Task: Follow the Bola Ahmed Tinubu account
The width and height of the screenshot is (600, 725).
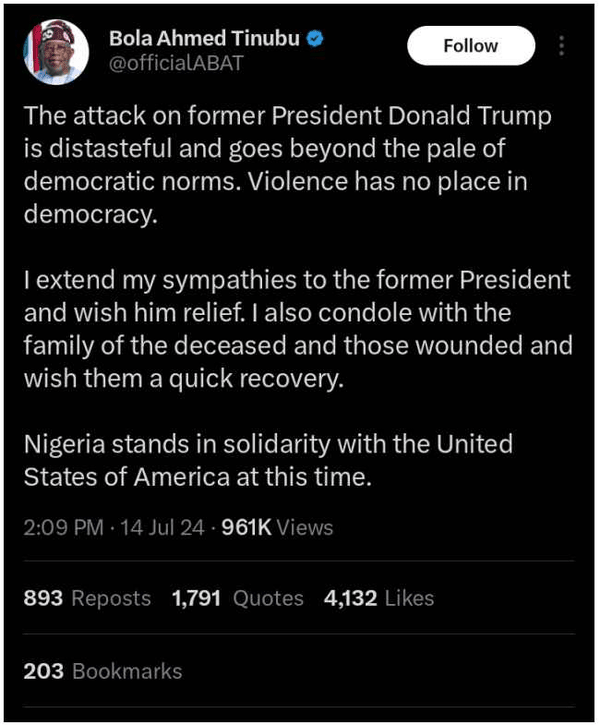Action: 470,46
